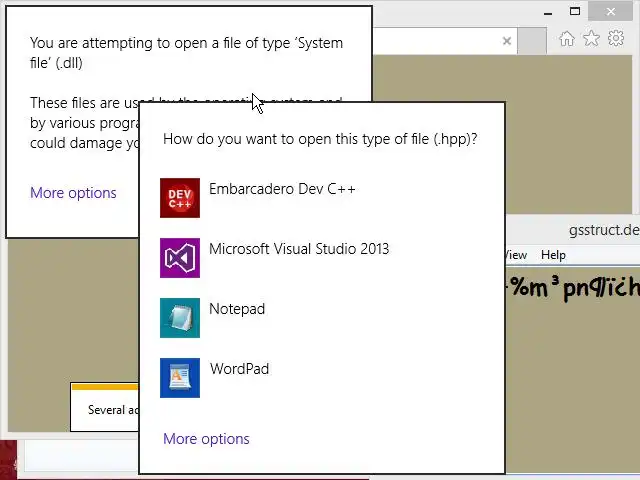The width and height of the screenshot is (640, 480).
Task: Choose the Microsoft Visual Studio 2013 icon
Action: click(180, 258)
